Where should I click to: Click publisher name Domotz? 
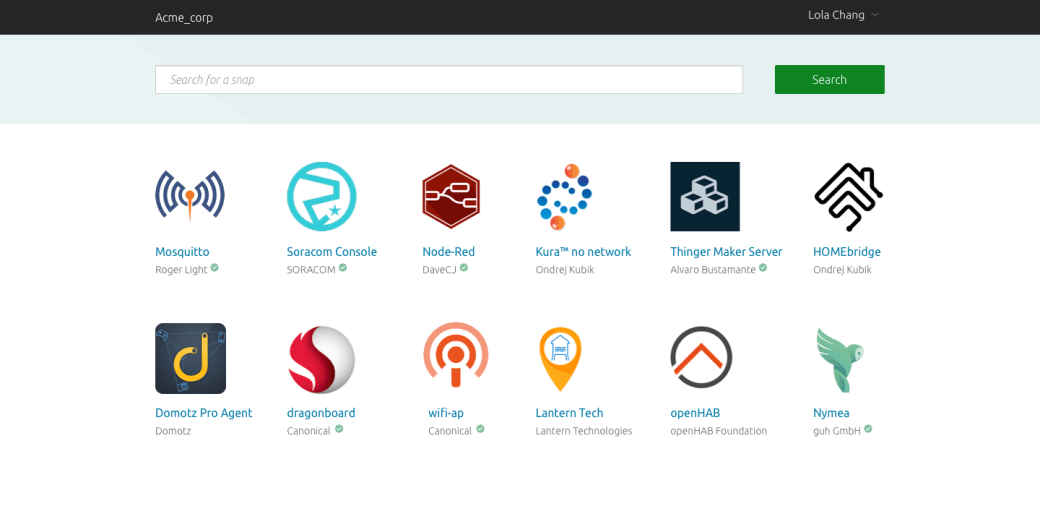pyautogui.click(x=173, y=431)
